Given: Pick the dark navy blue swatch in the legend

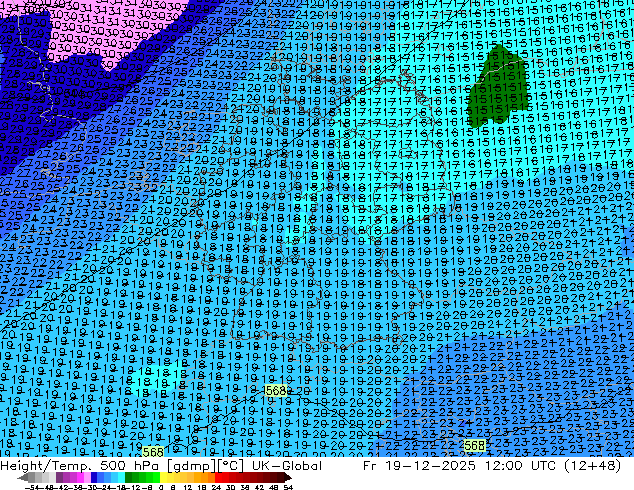Looking at the screenshot, I should point(94,478).
